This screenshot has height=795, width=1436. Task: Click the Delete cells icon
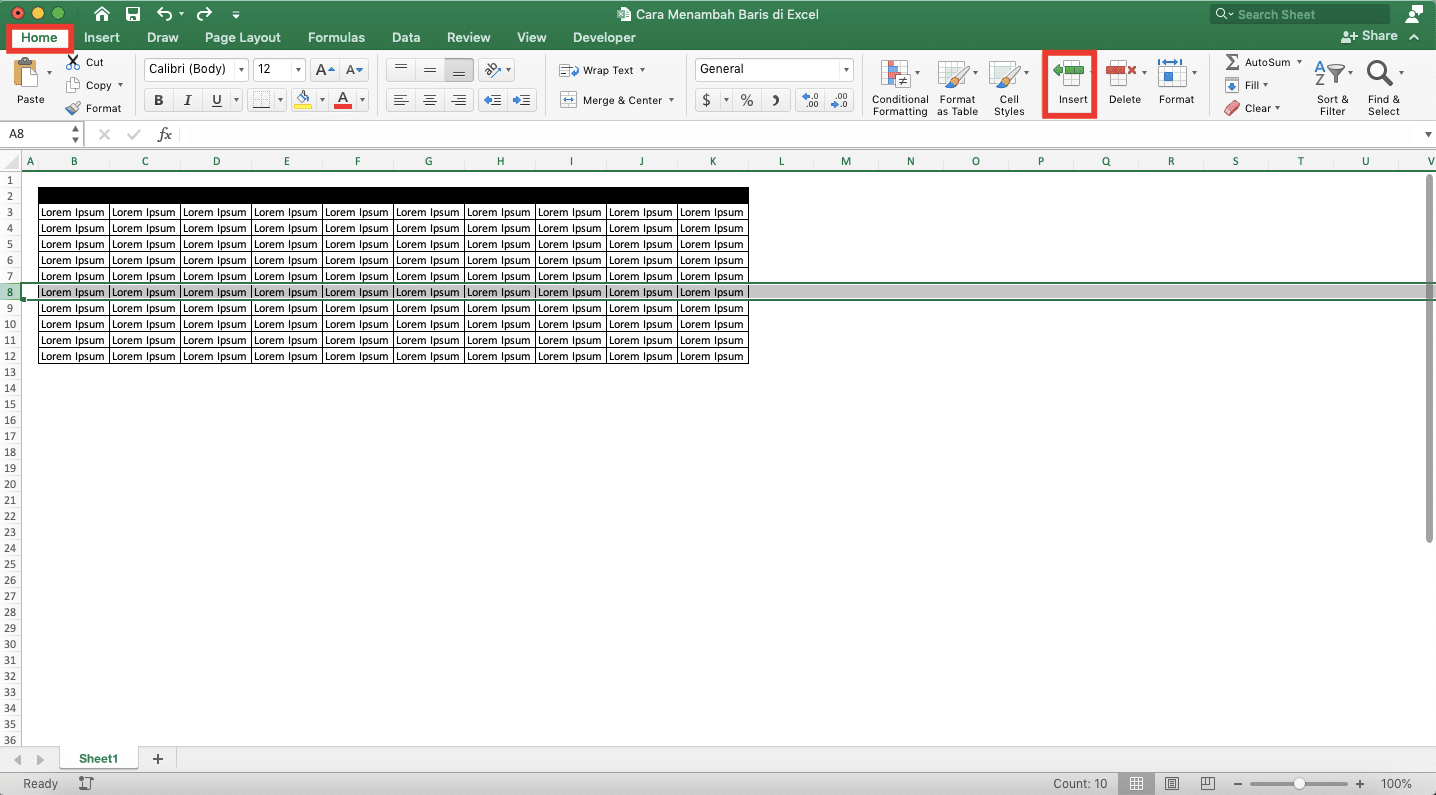pos(1122,72)
